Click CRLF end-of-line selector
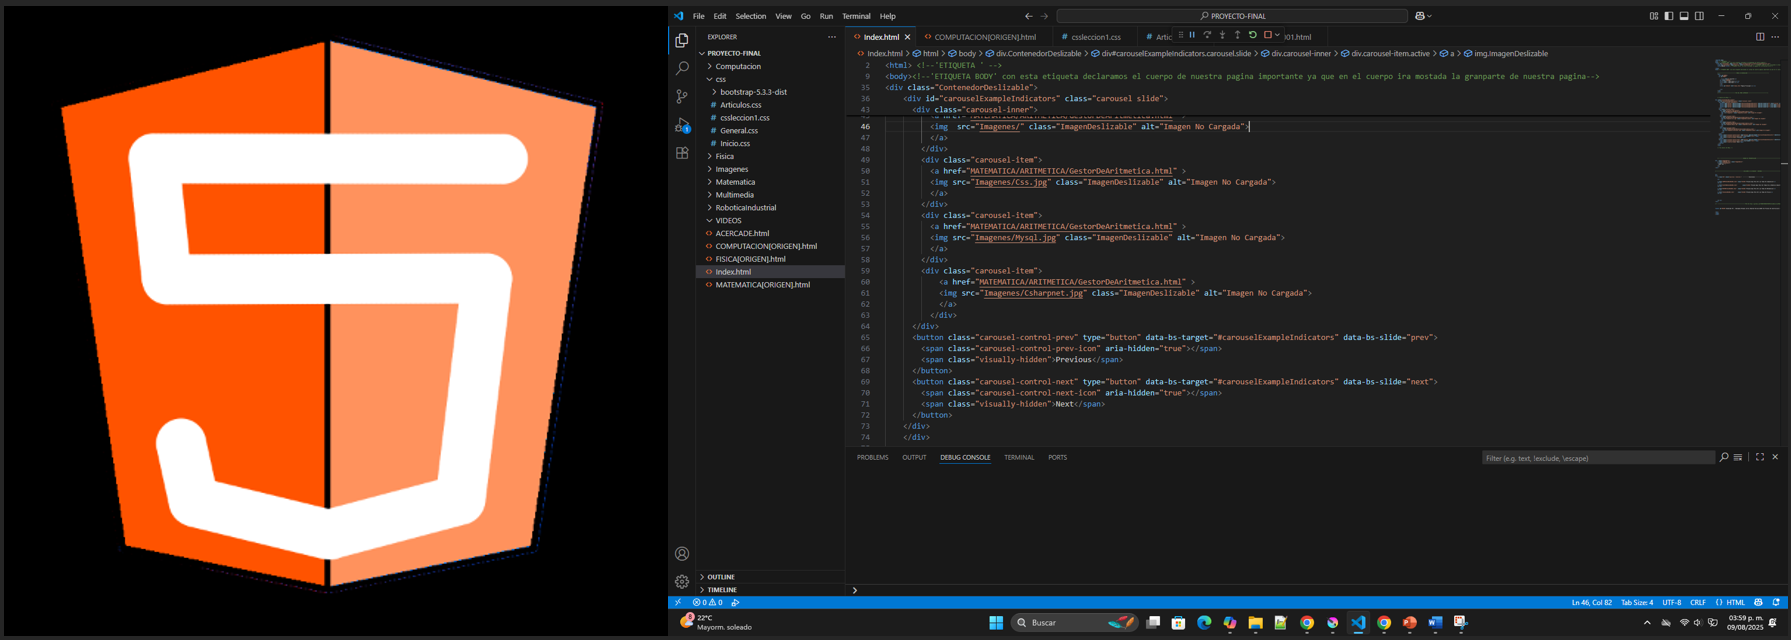 click(1698, 603)
